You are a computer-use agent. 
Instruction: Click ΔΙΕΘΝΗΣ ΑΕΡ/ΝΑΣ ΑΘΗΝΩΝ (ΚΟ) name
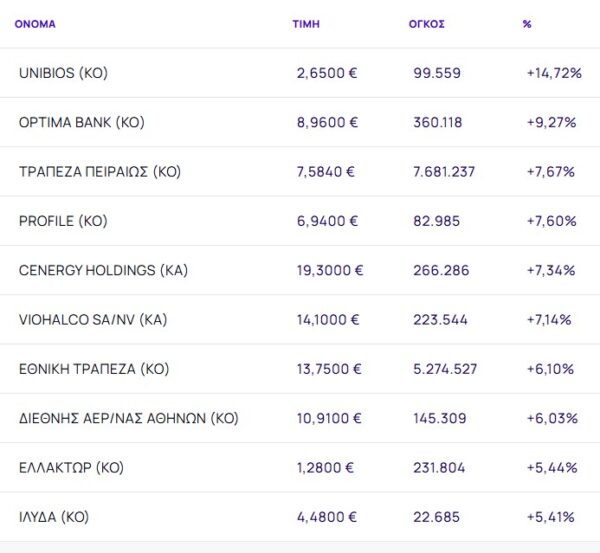pyautogui.click(x=129, y=418)
